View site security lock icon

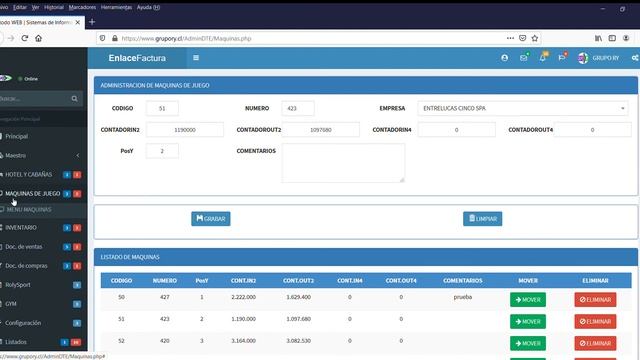(115, 38)
